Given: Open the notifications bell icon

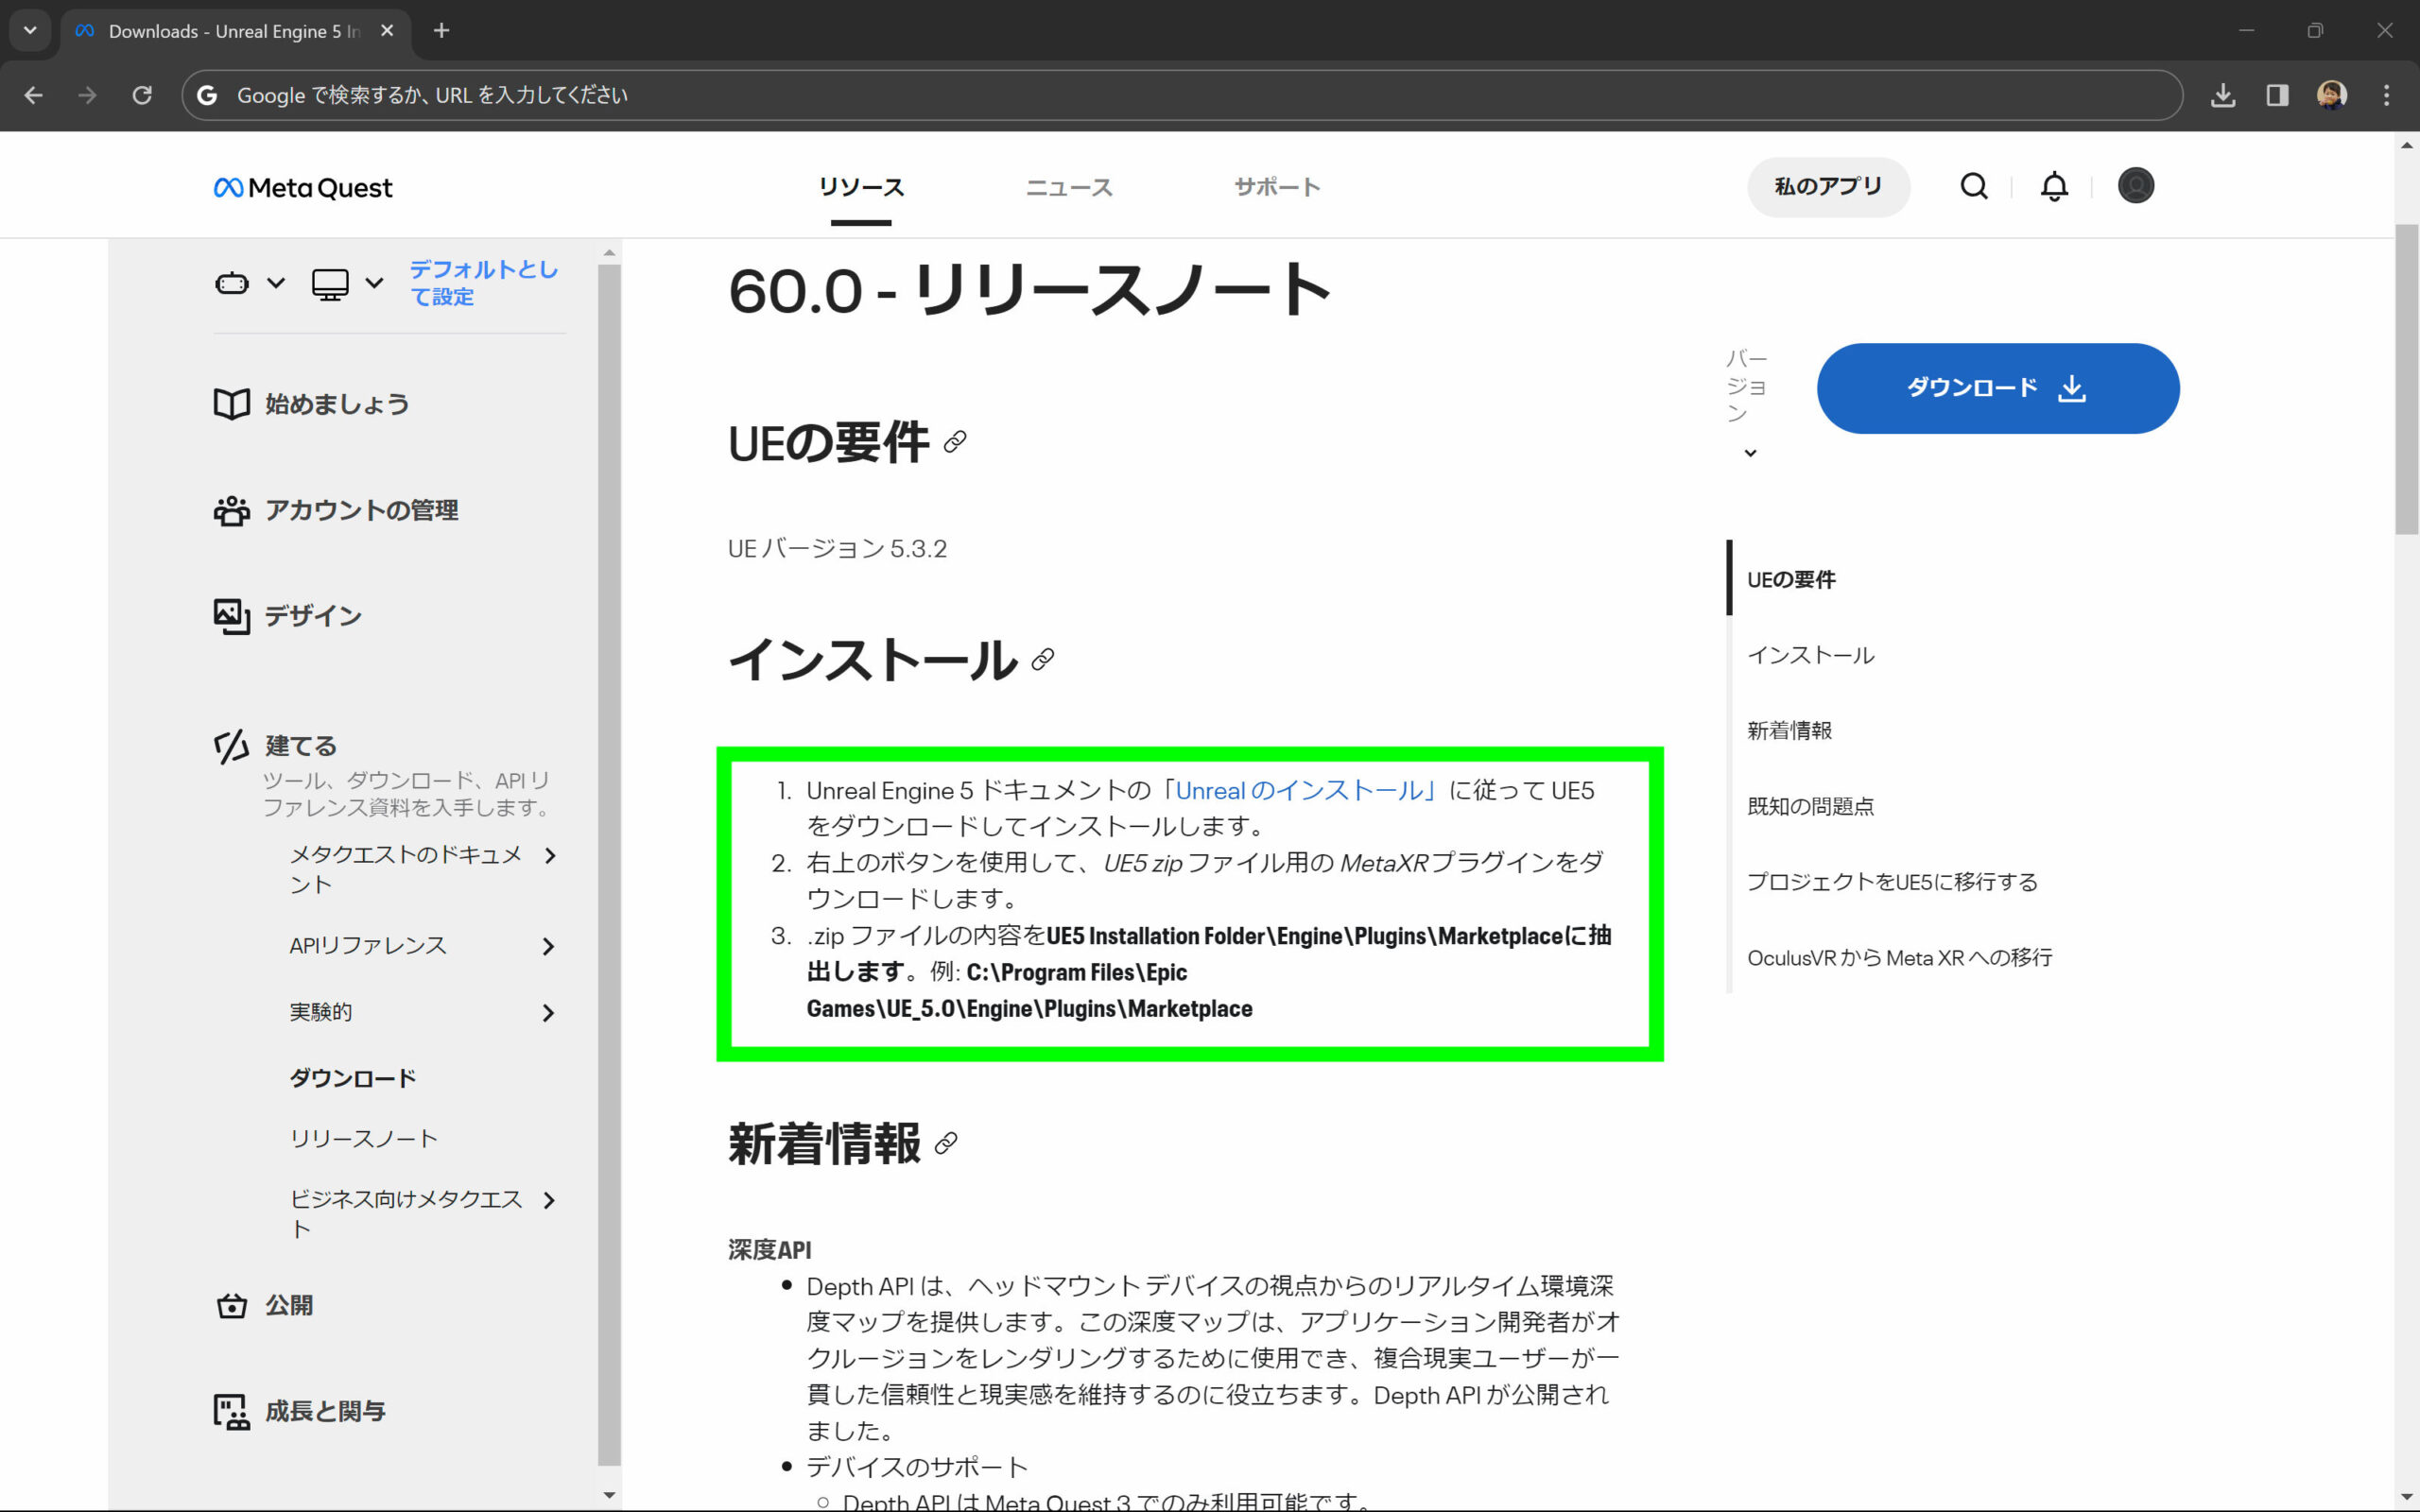Looking at the screenshot, I should coord(2054,186).
